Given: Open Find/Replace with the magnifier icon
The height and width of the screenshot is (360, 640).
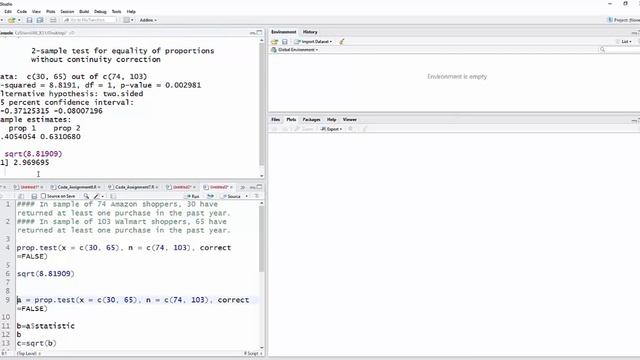Looking at the screenshot, I should pos(86,196).
